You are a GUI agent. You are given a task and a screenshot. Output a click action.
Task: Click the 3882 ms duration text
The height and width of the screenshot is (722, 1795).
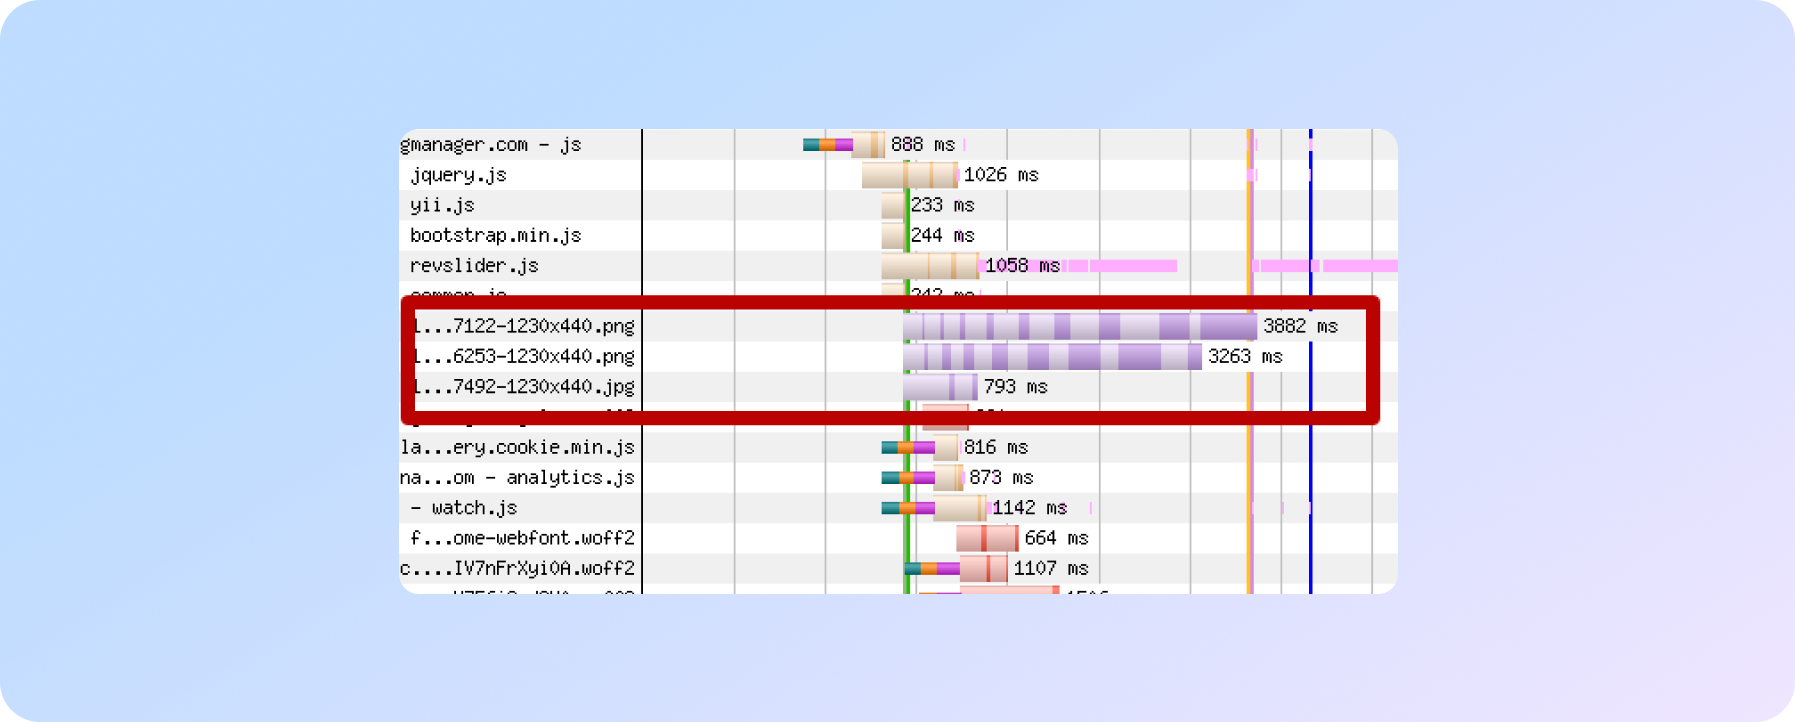[1300, 326]
